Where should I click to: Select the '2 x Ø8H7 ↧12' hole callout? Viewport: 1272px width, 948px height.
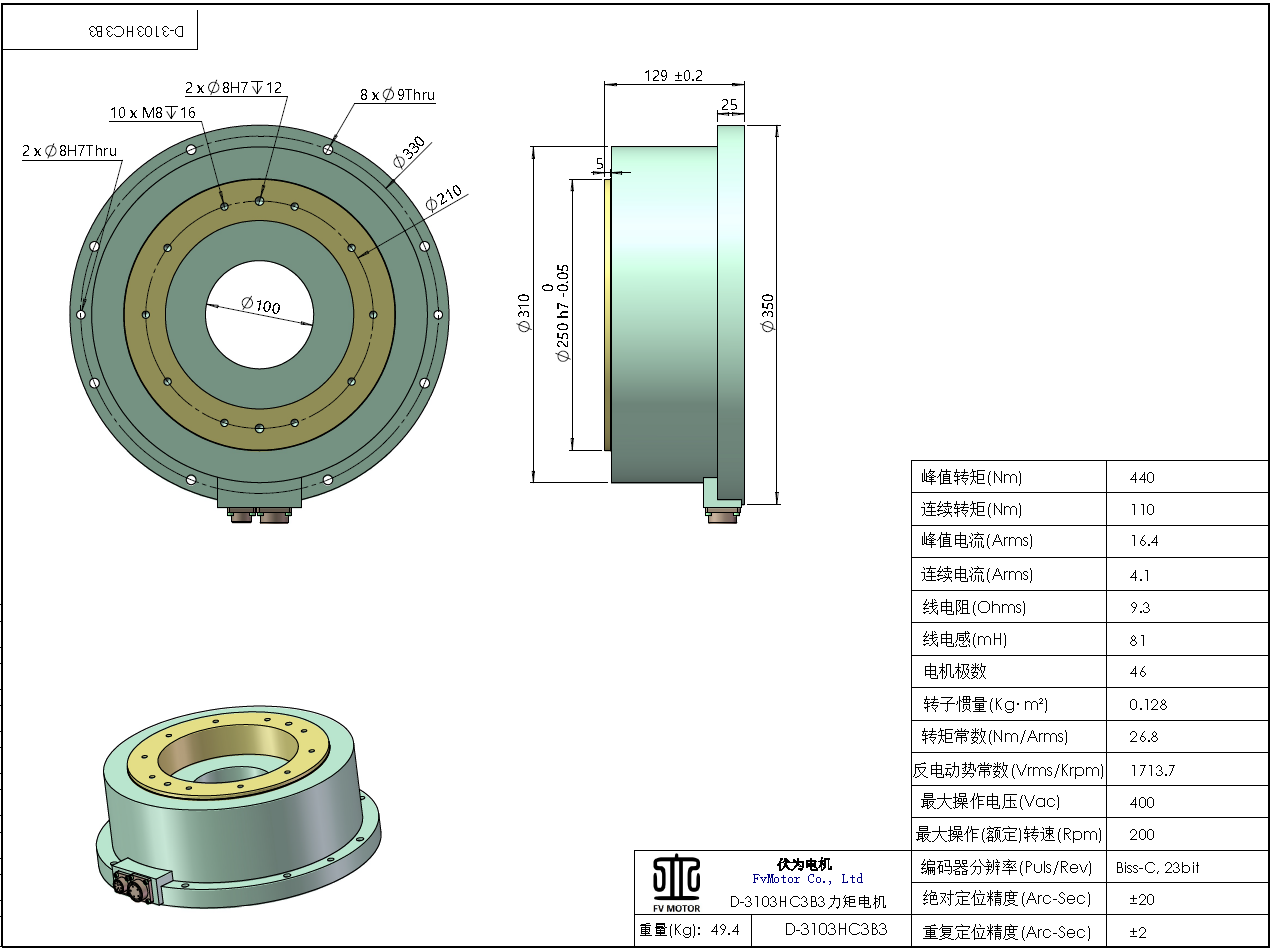234,88
